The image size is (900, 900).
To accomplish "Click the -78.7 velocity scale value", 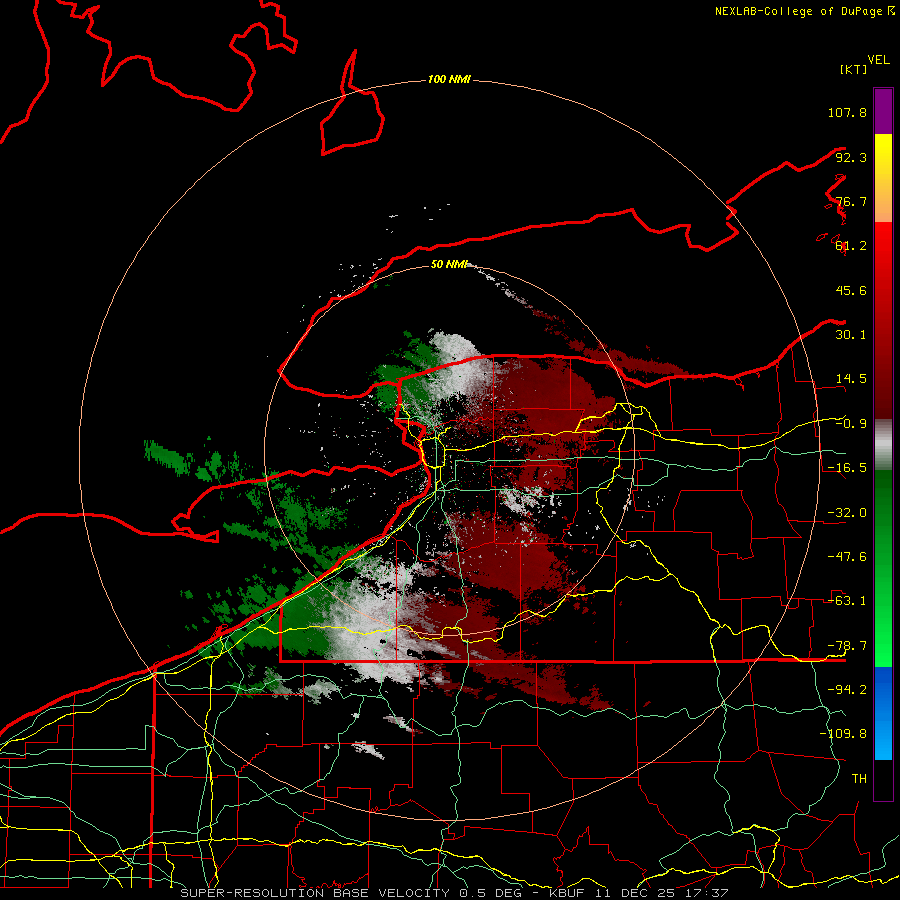I will (847, 646).
